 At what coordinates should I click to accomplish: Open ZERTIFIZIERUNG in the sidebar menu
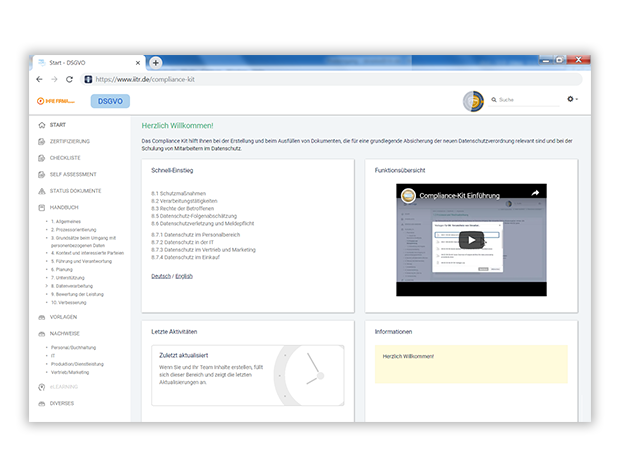70,142
